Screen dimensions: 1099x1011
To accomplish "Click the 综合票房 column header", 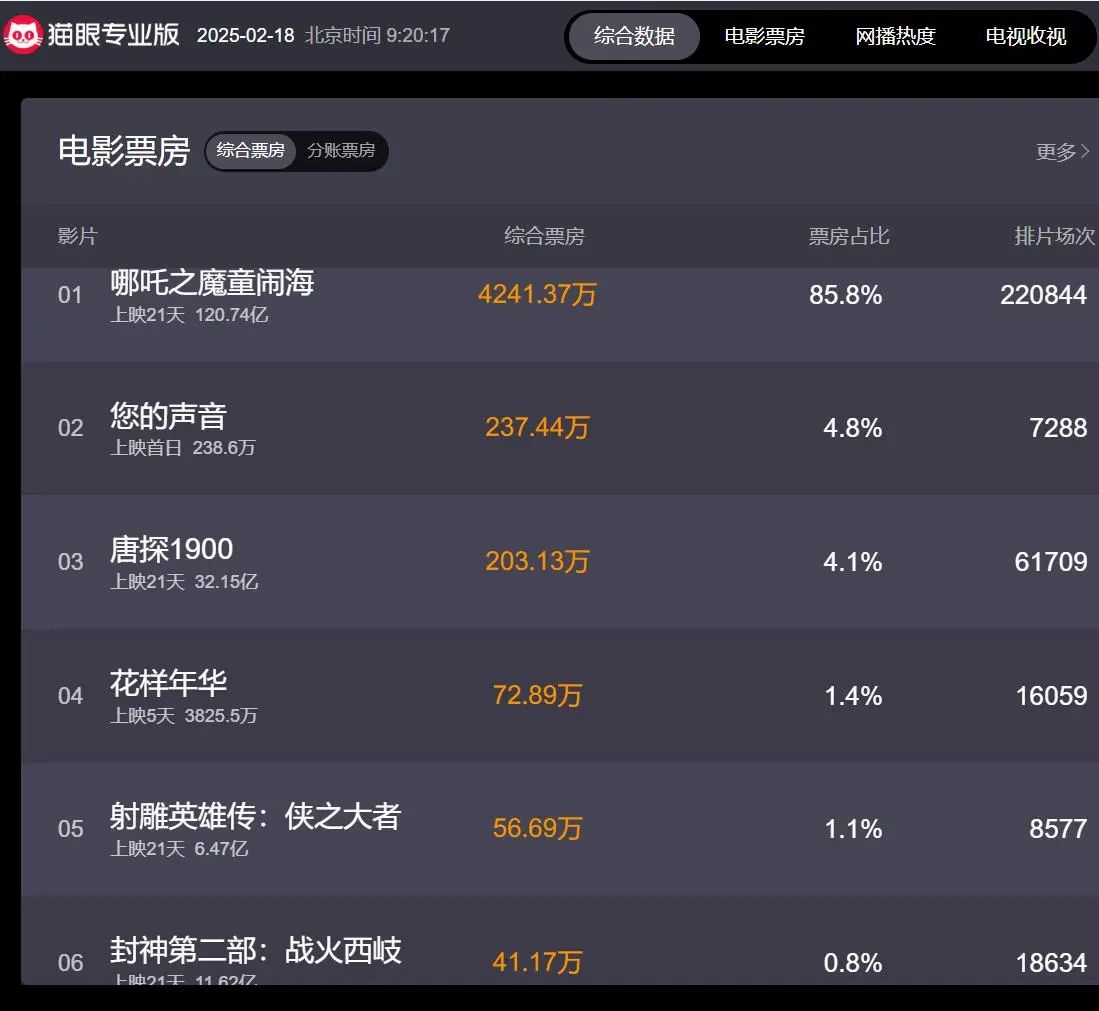I will point(544,237).
